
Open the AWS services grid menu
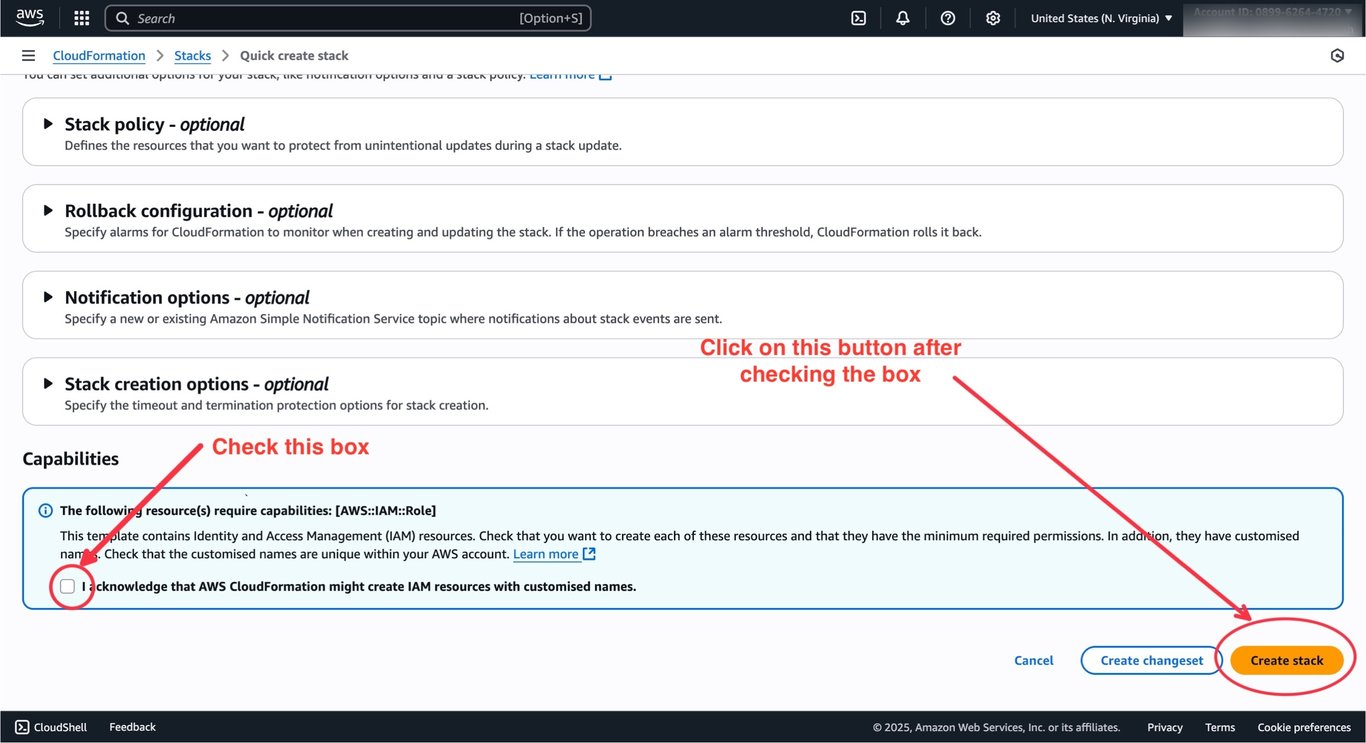click(x=82, y=18)
